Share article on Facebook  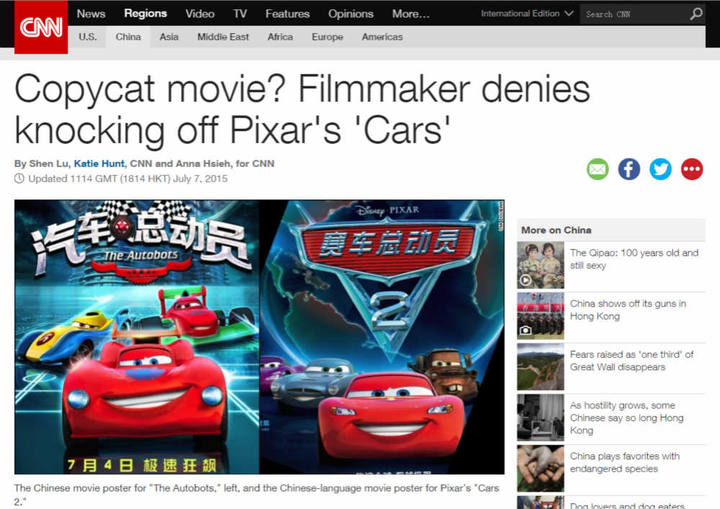coord(629,169)
